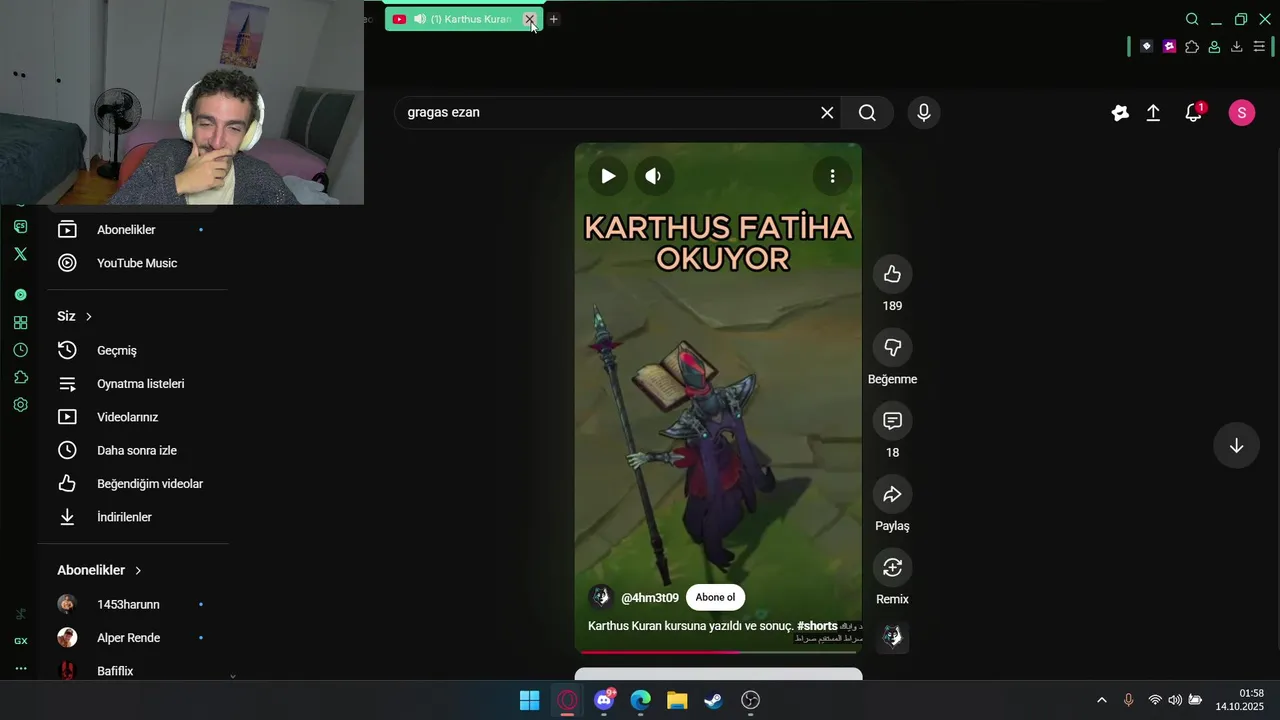Image resolution: width=1280 pixels, height=720 pixels.
Task: Open Opera's tab search magnifier
Action: (x=1192, y=19)
